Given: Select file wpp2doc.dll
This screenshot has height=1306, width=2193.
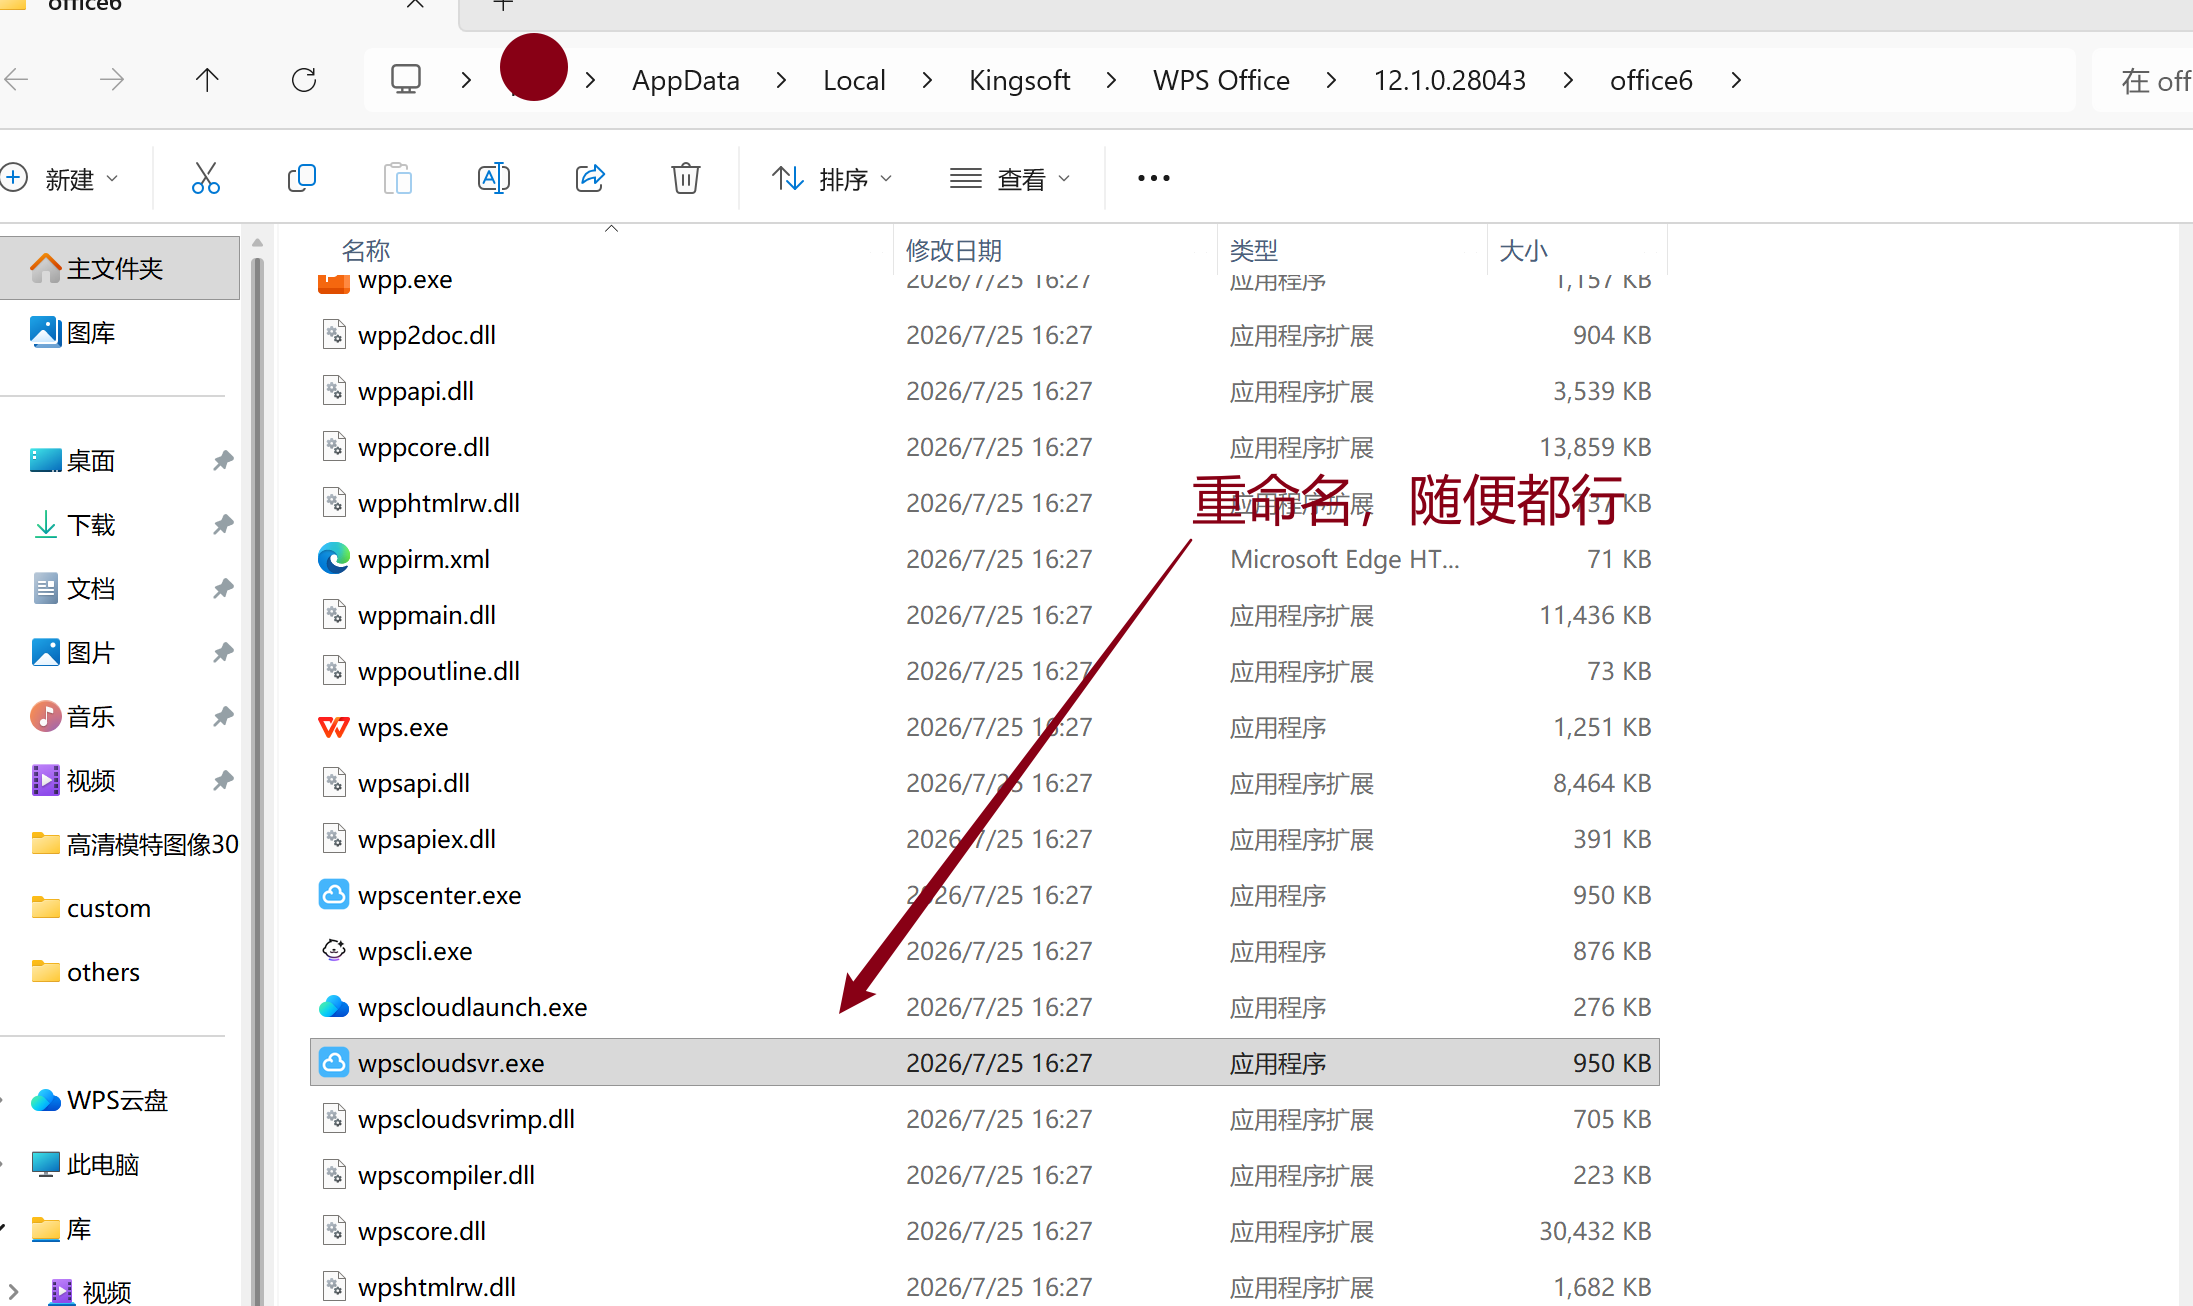Looking at the screenshot, I should [x=427, y=335].
